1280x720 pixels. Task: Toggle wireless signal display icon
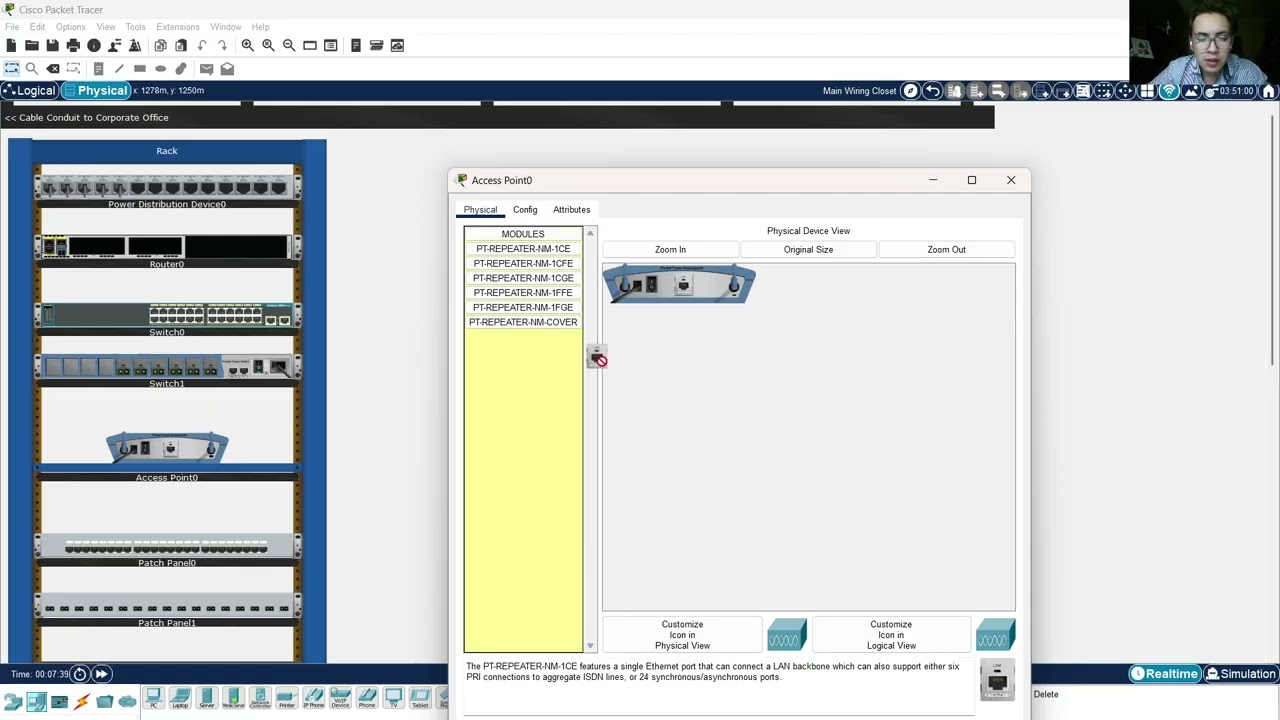coord(1168,91)
